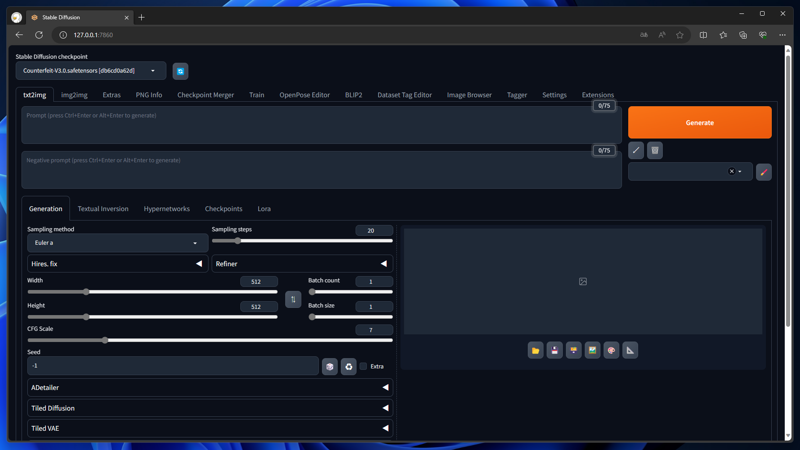Click the Seed input field
Screen dimensions: 800x450
click(x=173, y=366)
